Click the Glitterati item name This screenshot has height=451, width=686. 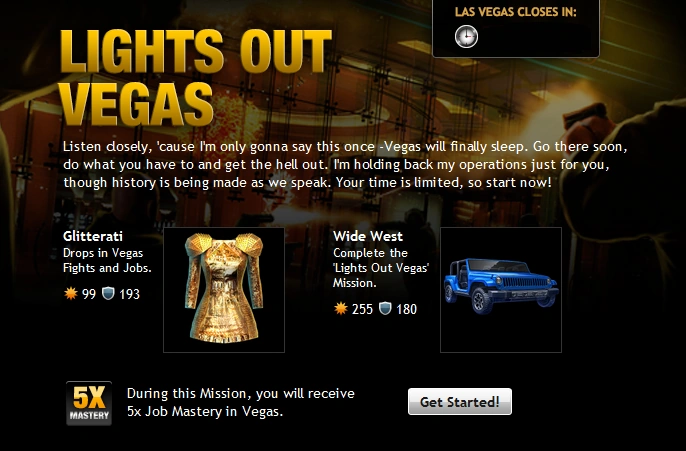tap(93, 236)
